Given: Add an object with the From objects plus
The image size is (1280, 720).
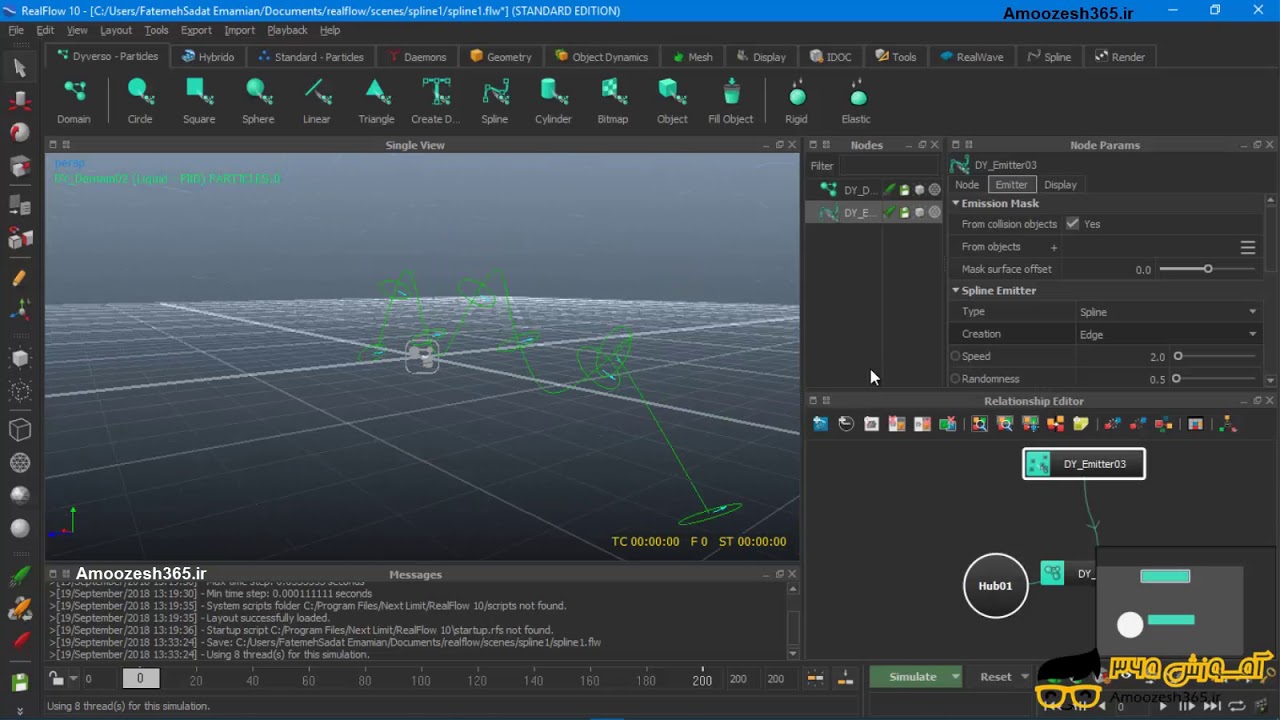Looking at the screenshot, I should (x=1053, y=247).
